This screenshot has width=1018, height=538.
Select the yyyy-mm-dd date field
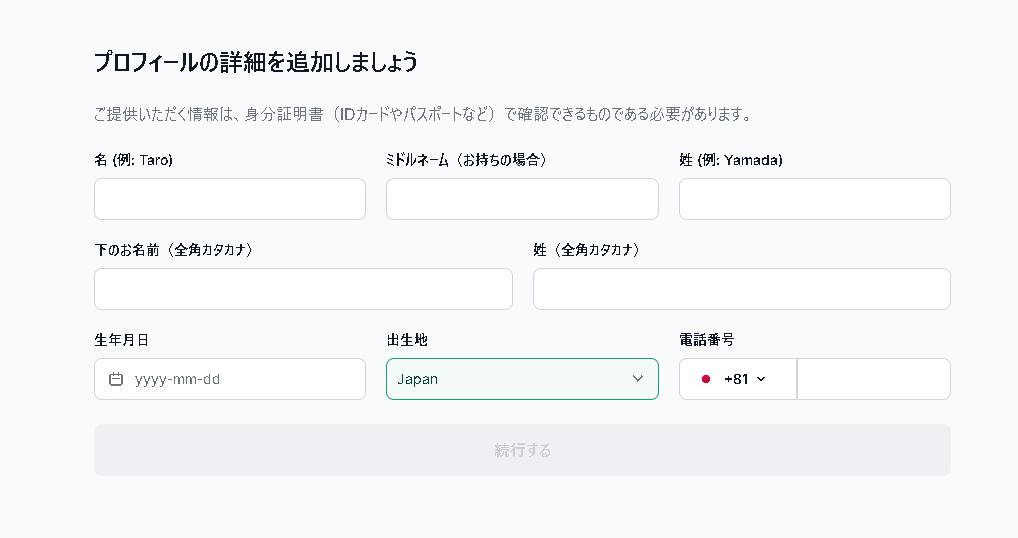tap(230, 379)
